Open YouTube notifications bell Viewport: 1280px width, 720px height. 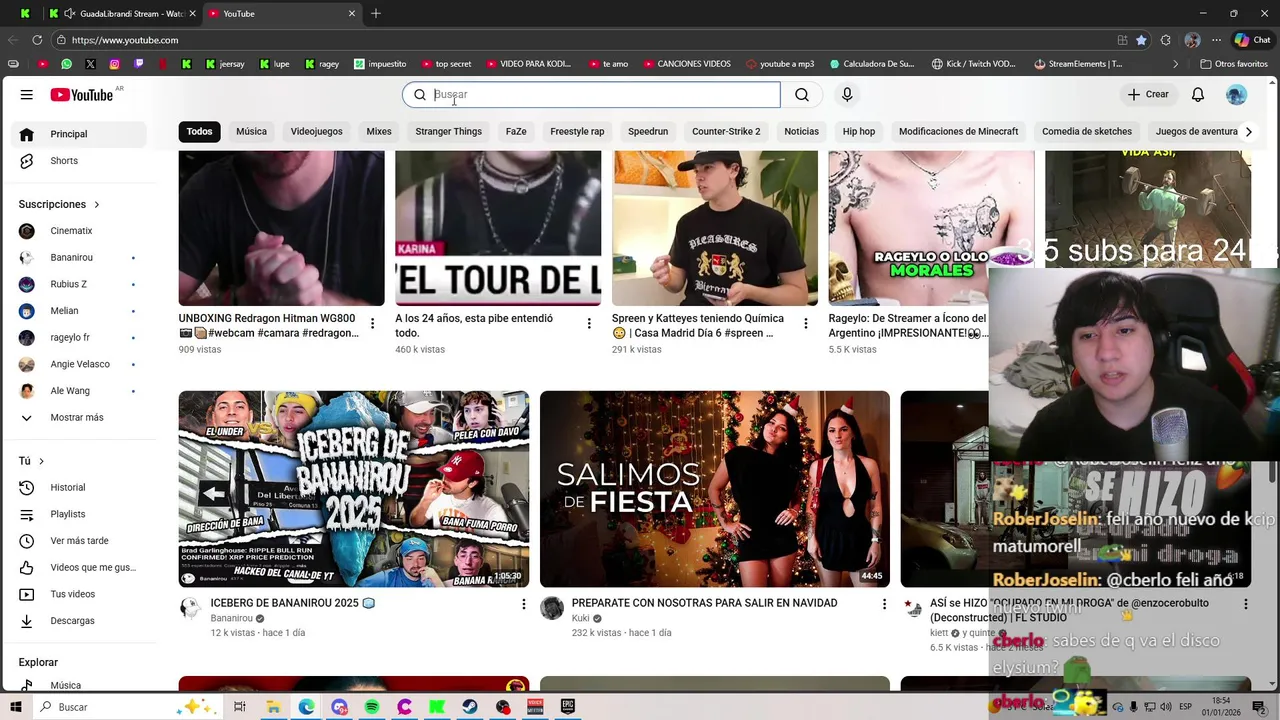[1198, 94]
